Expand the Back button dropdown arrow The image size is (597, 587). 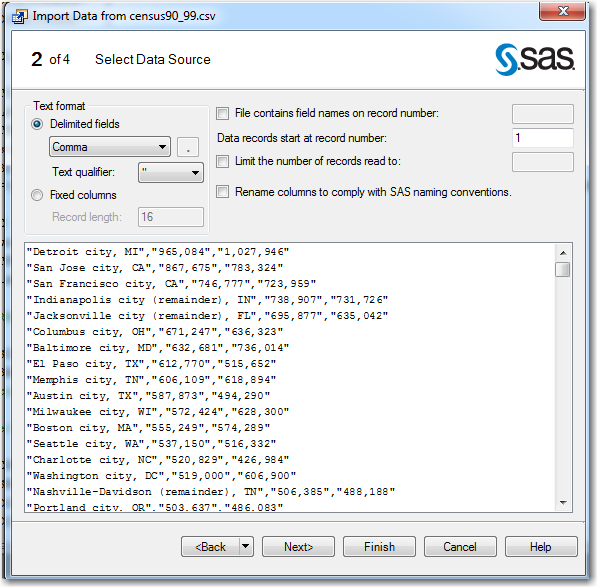coord(246,547)
